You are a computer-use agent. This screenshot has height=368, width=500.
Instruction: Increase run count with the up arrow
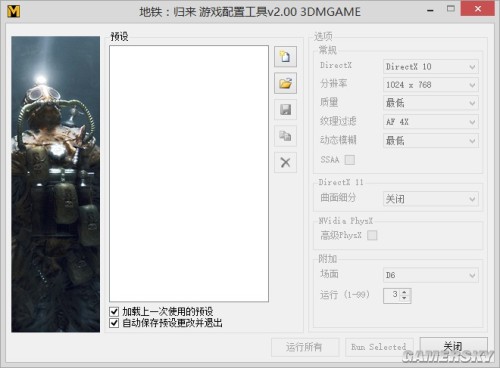[x=404, y=292]
